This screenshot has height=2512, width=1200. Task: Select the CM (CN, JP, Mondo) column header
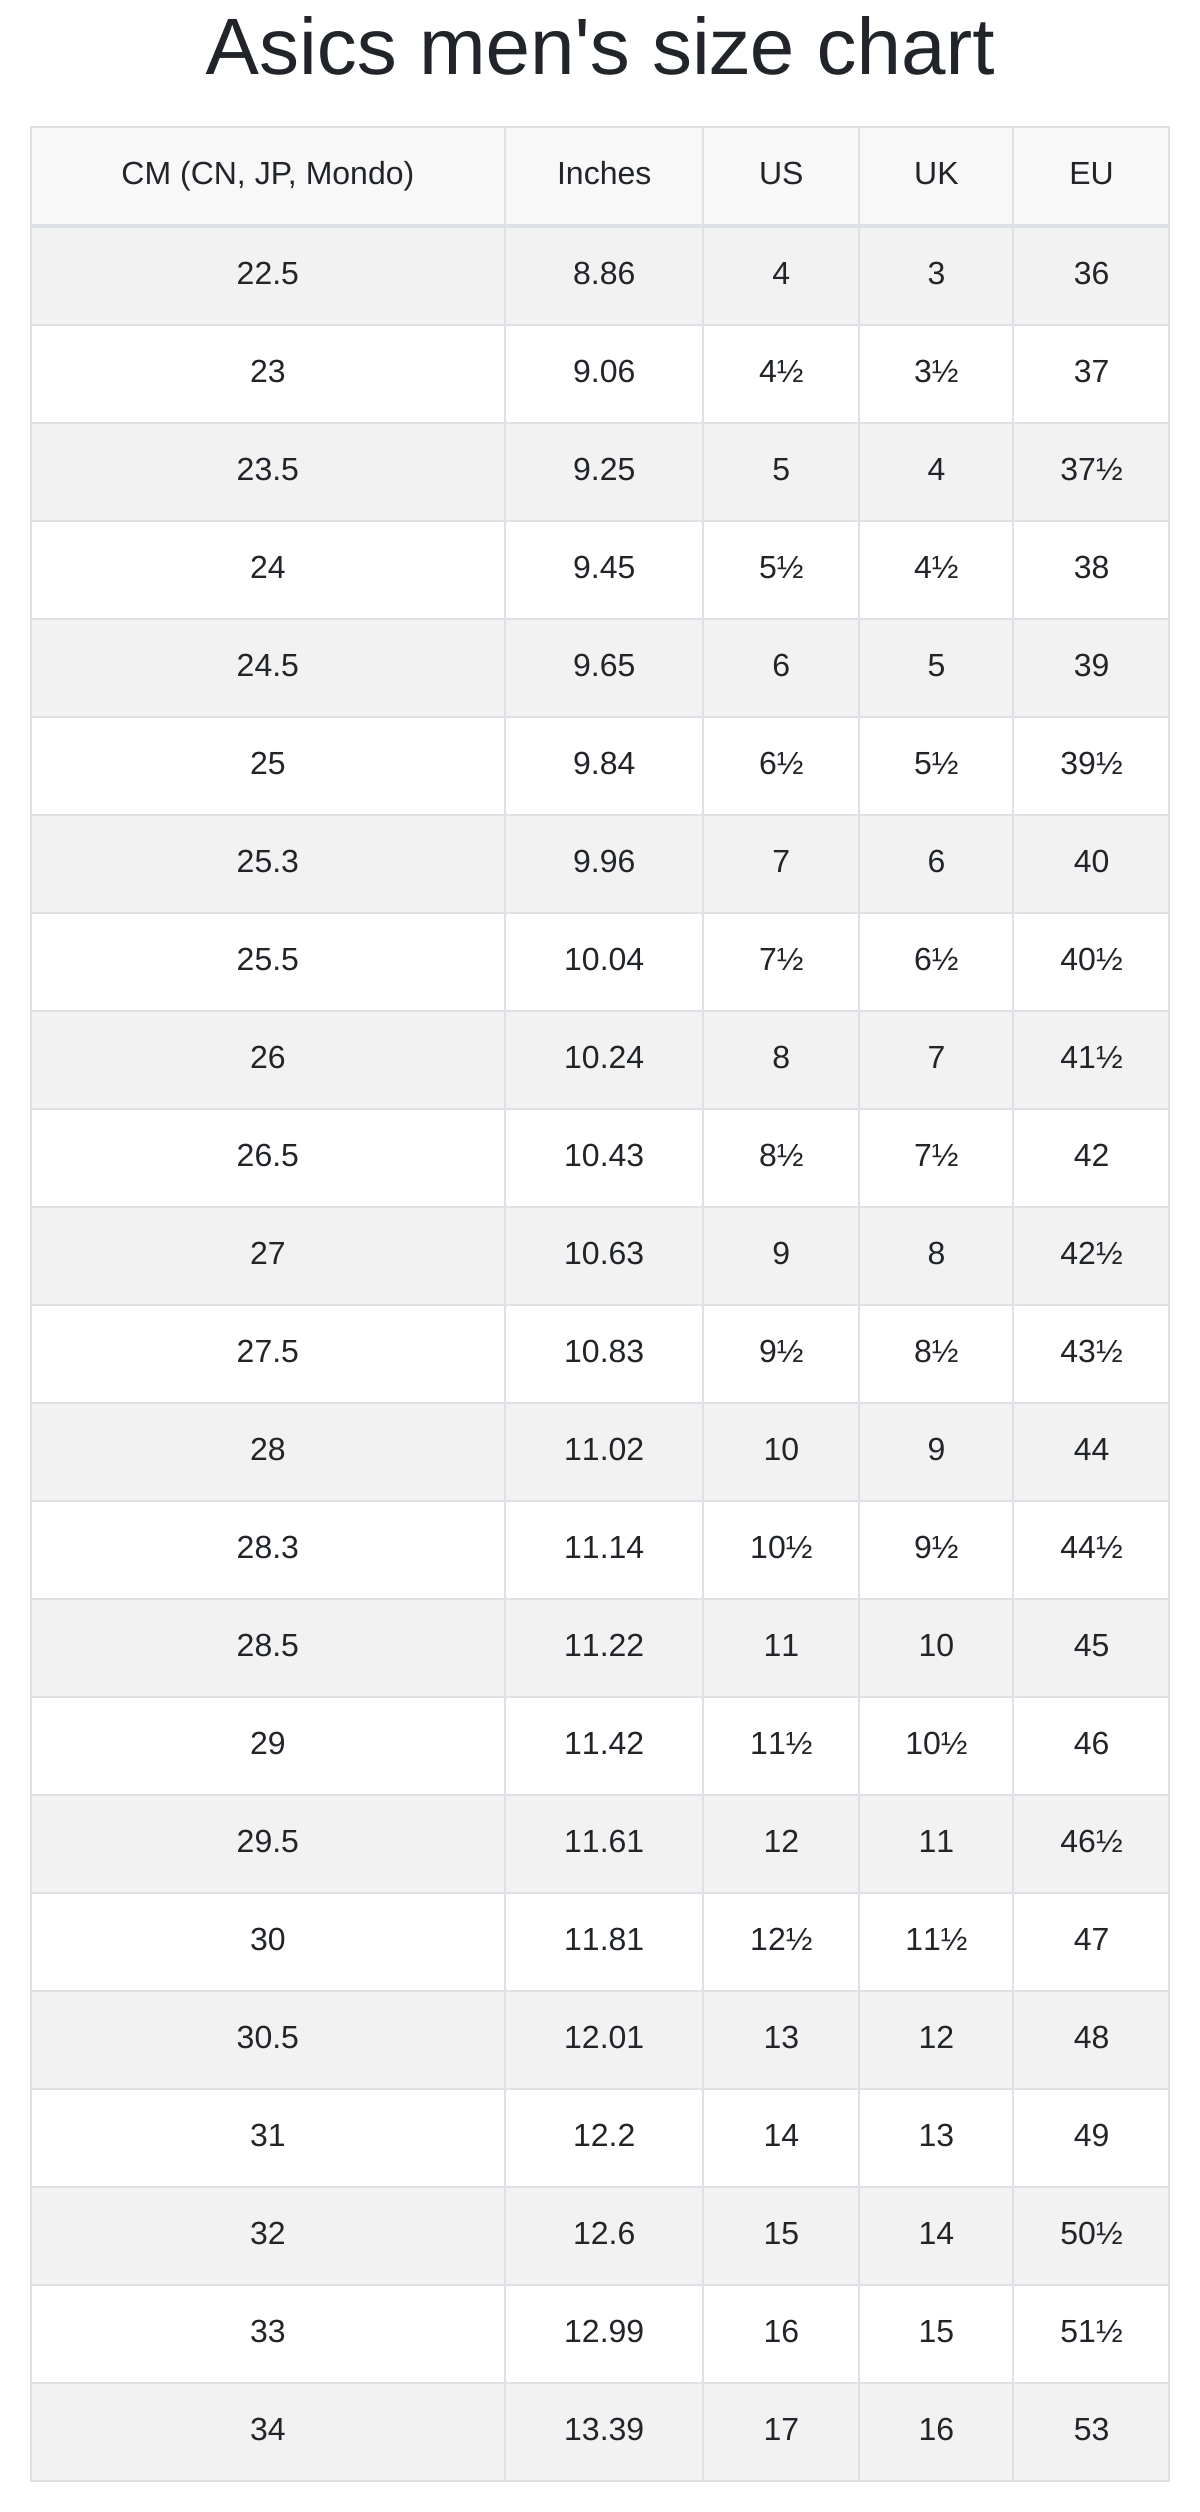268,175
